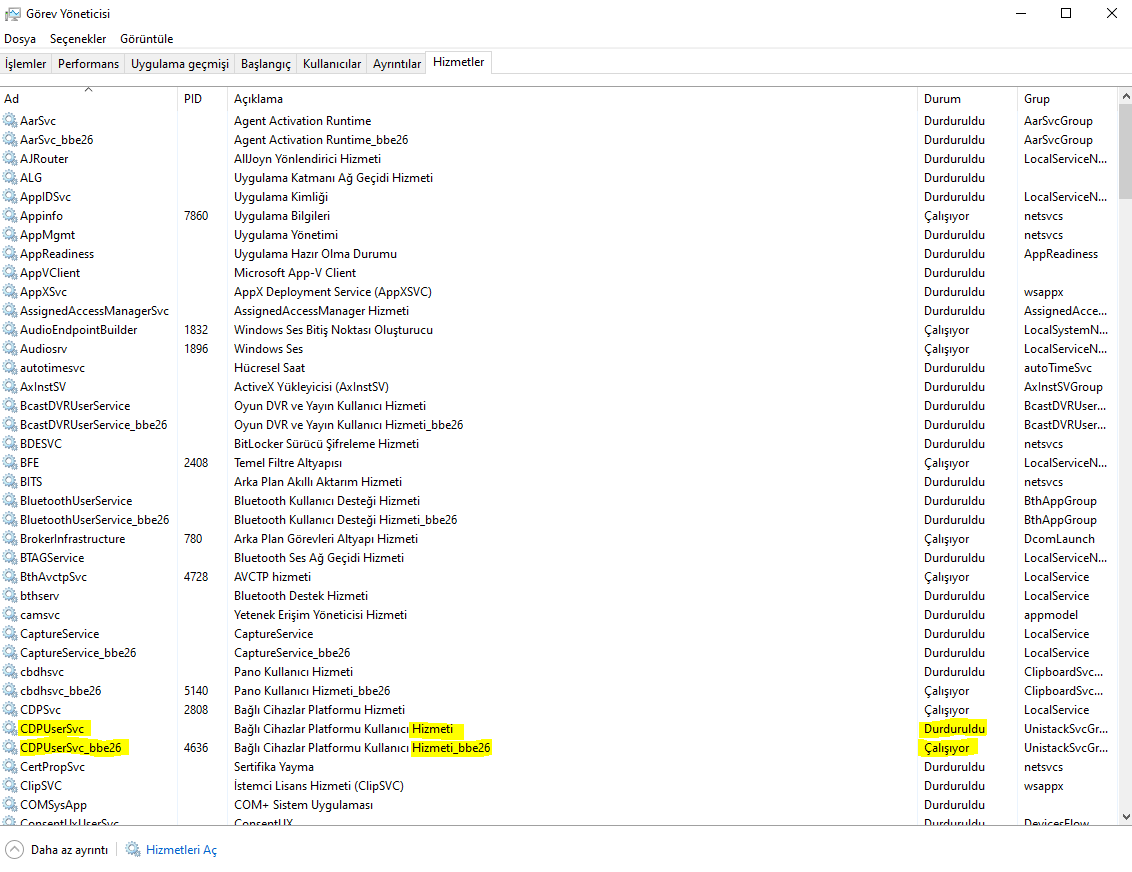The width and height of the screenshot is (1132, 872).
Task: Click the service icon beside autotimesvc
Action: pos(10,367)
